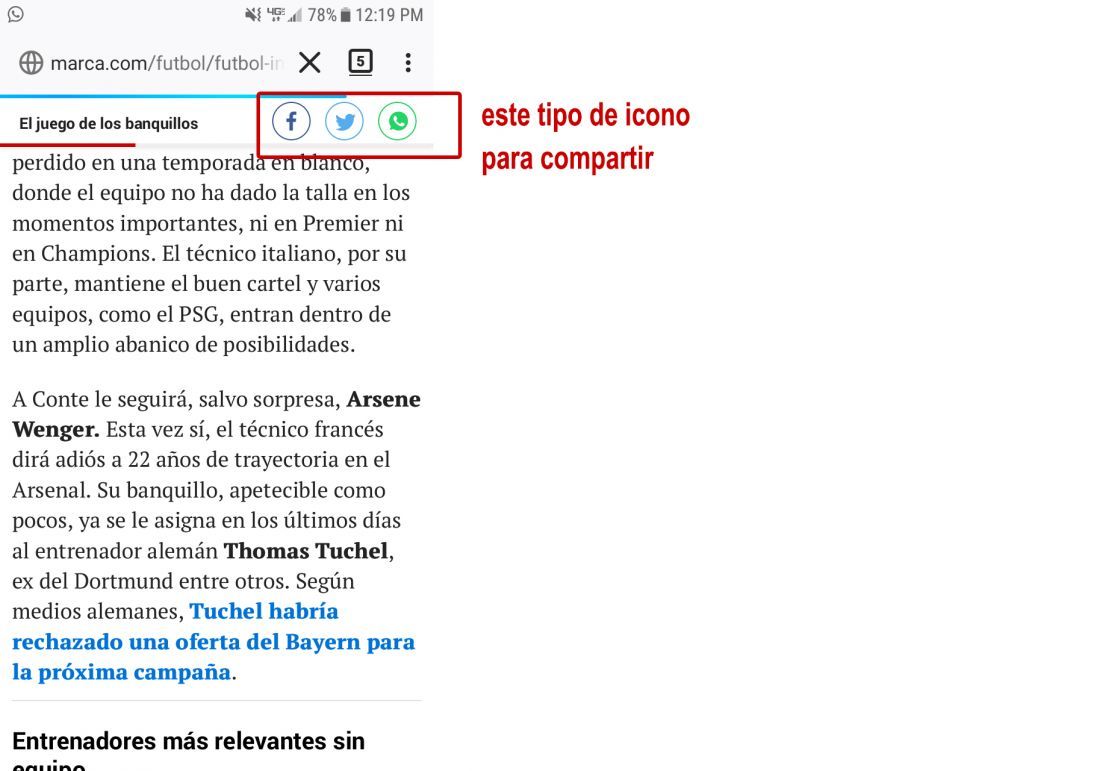Tap the header 'El juego de los banquillos'
1100x771 pixels.
coord(109,123)
